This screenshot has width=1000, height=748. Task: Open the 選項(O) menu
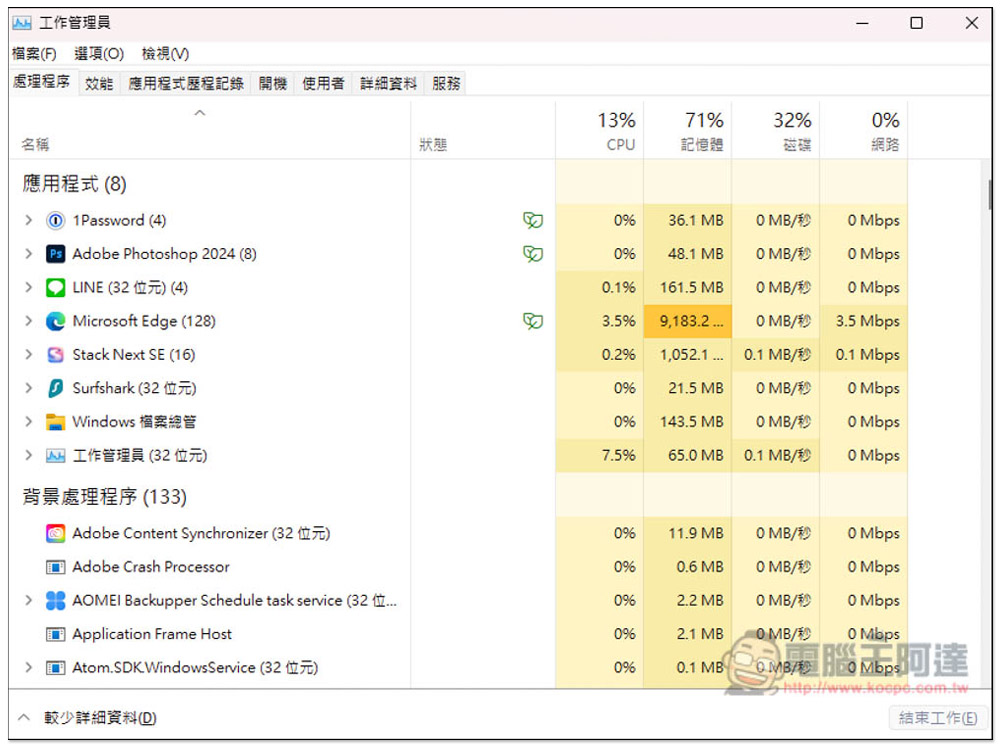pos(99,54)
